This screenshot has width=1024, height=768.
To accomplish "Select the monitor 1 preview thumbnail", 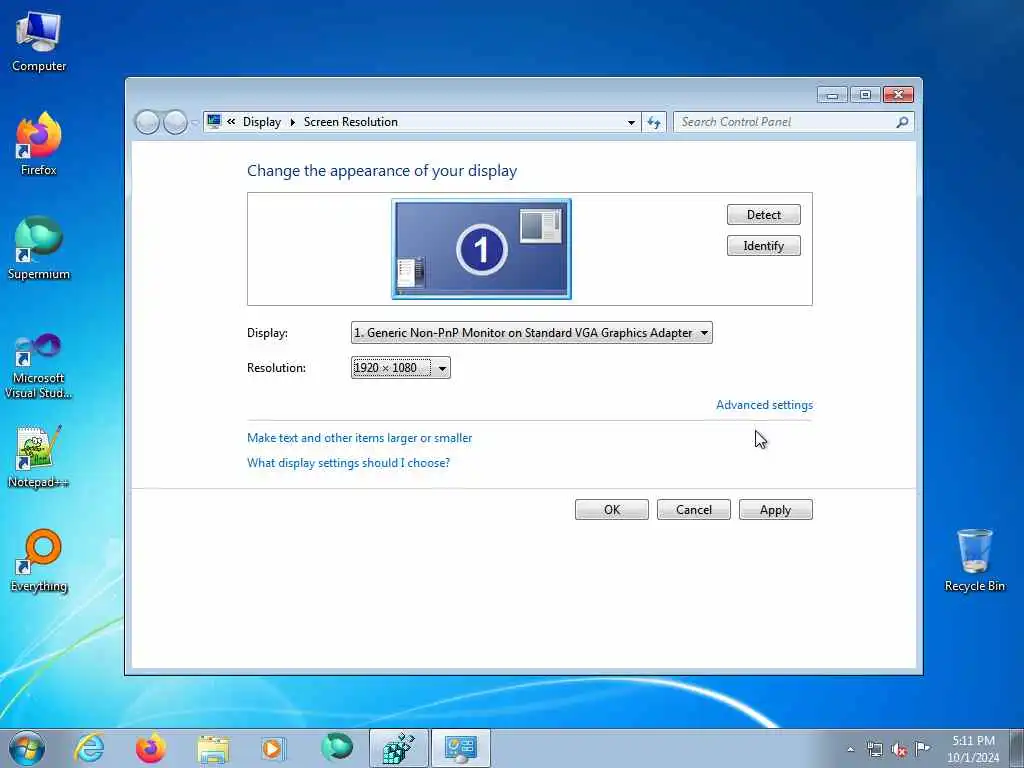I will click(x=481, y=249).
